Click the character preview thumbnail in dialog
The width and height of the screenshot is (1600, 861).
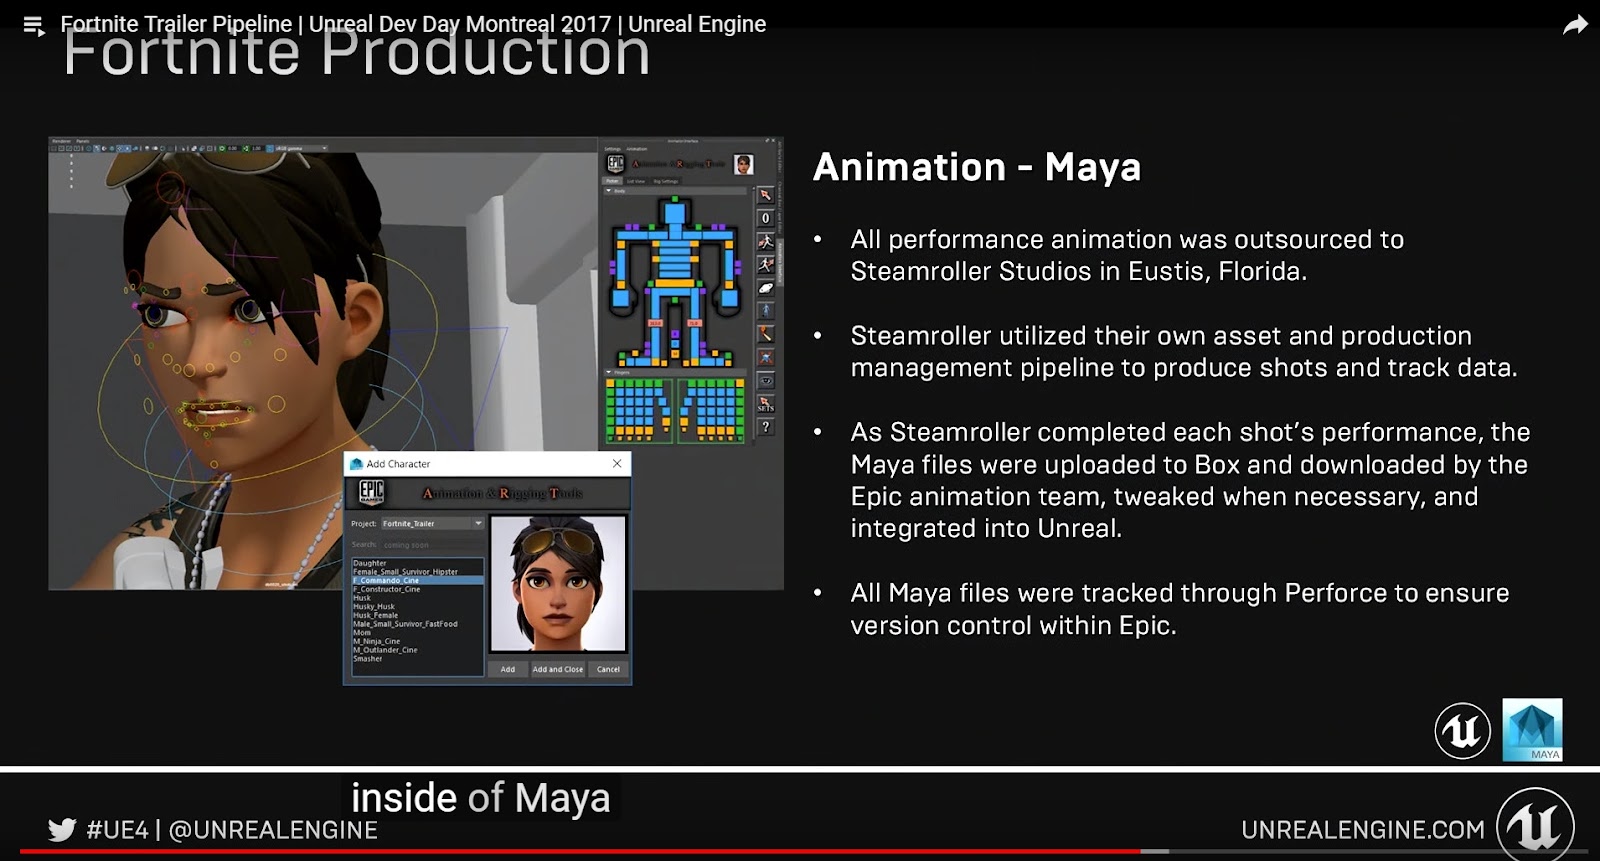(558, 585)
